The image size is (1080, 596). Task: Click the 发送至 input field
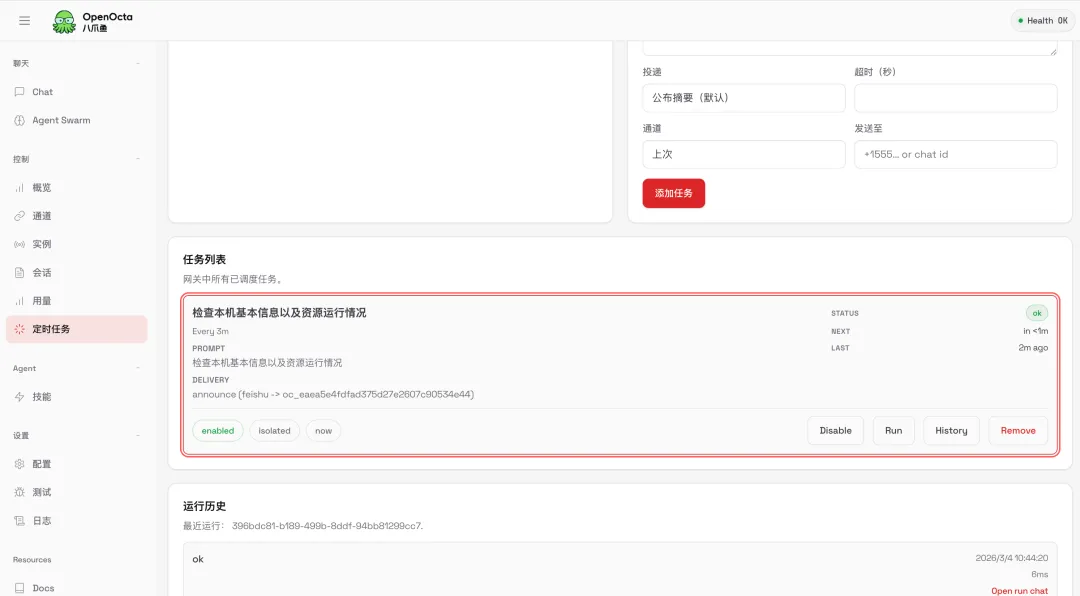(x=955, y=154)
